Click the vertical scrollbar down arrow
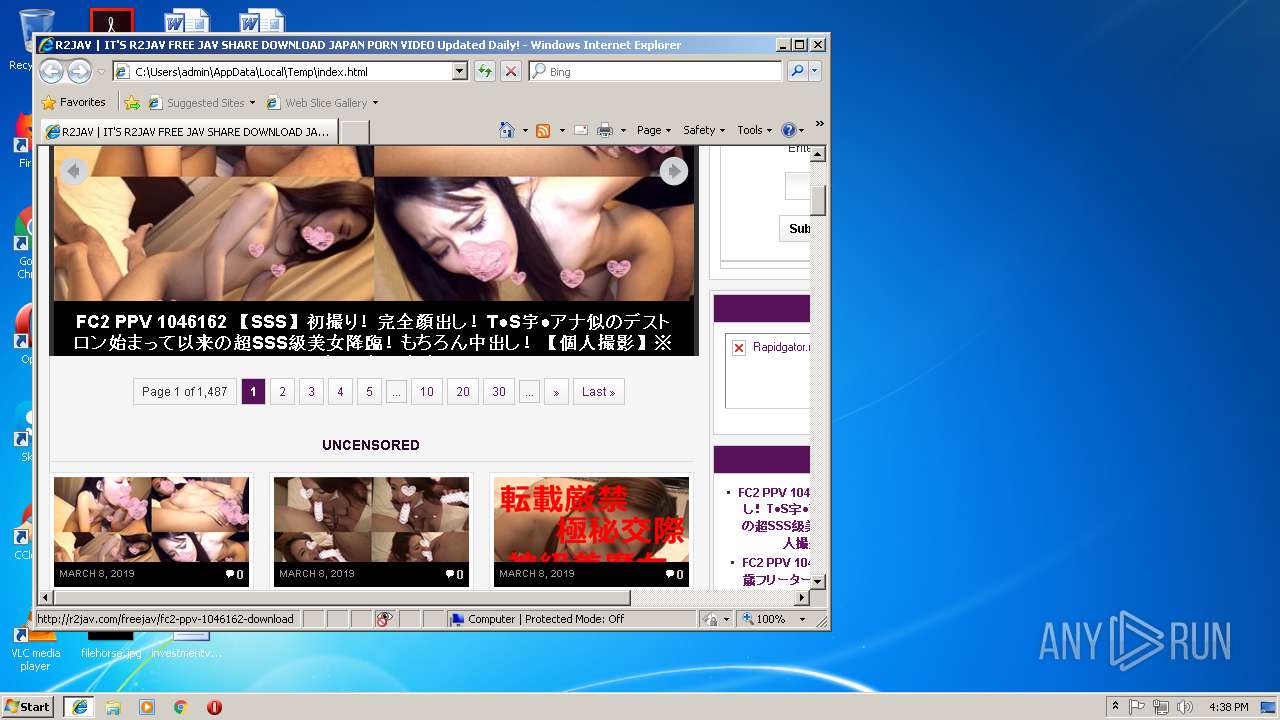Image resolution: width=1280 pixels, height=720 pixels. 818,581
